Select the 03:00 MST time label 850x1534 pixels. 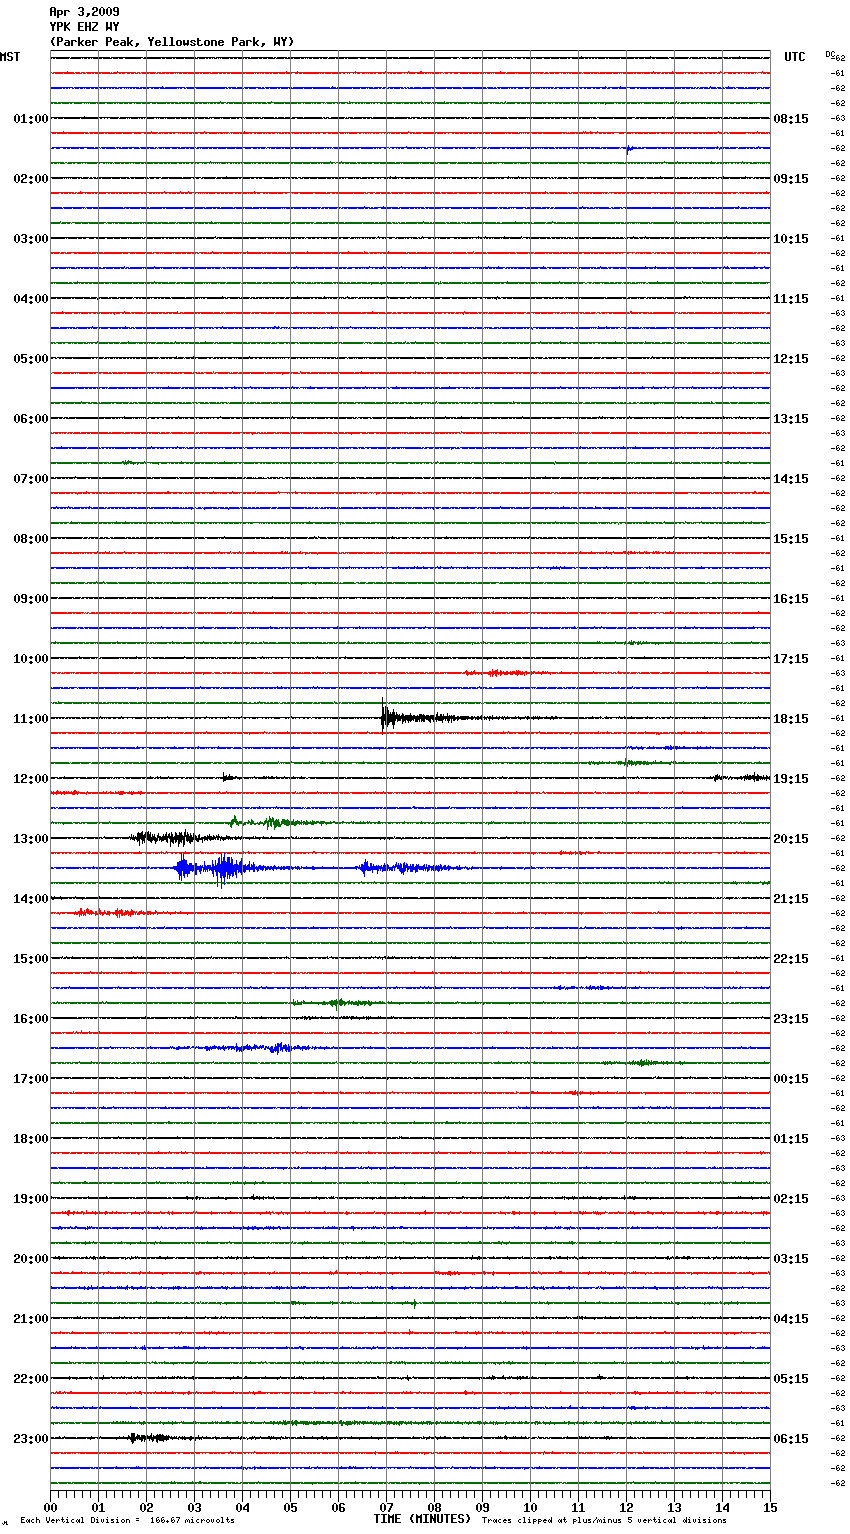coord(31,239)
